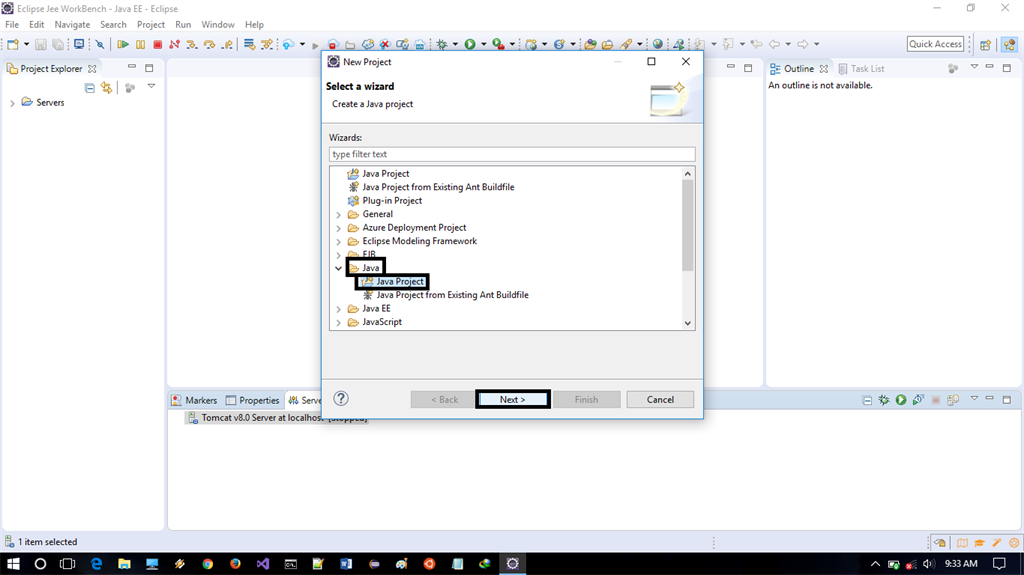Expand the Java EE folder
The height and width of the screenshot is (575, 1024).
[x=338, y=309]
